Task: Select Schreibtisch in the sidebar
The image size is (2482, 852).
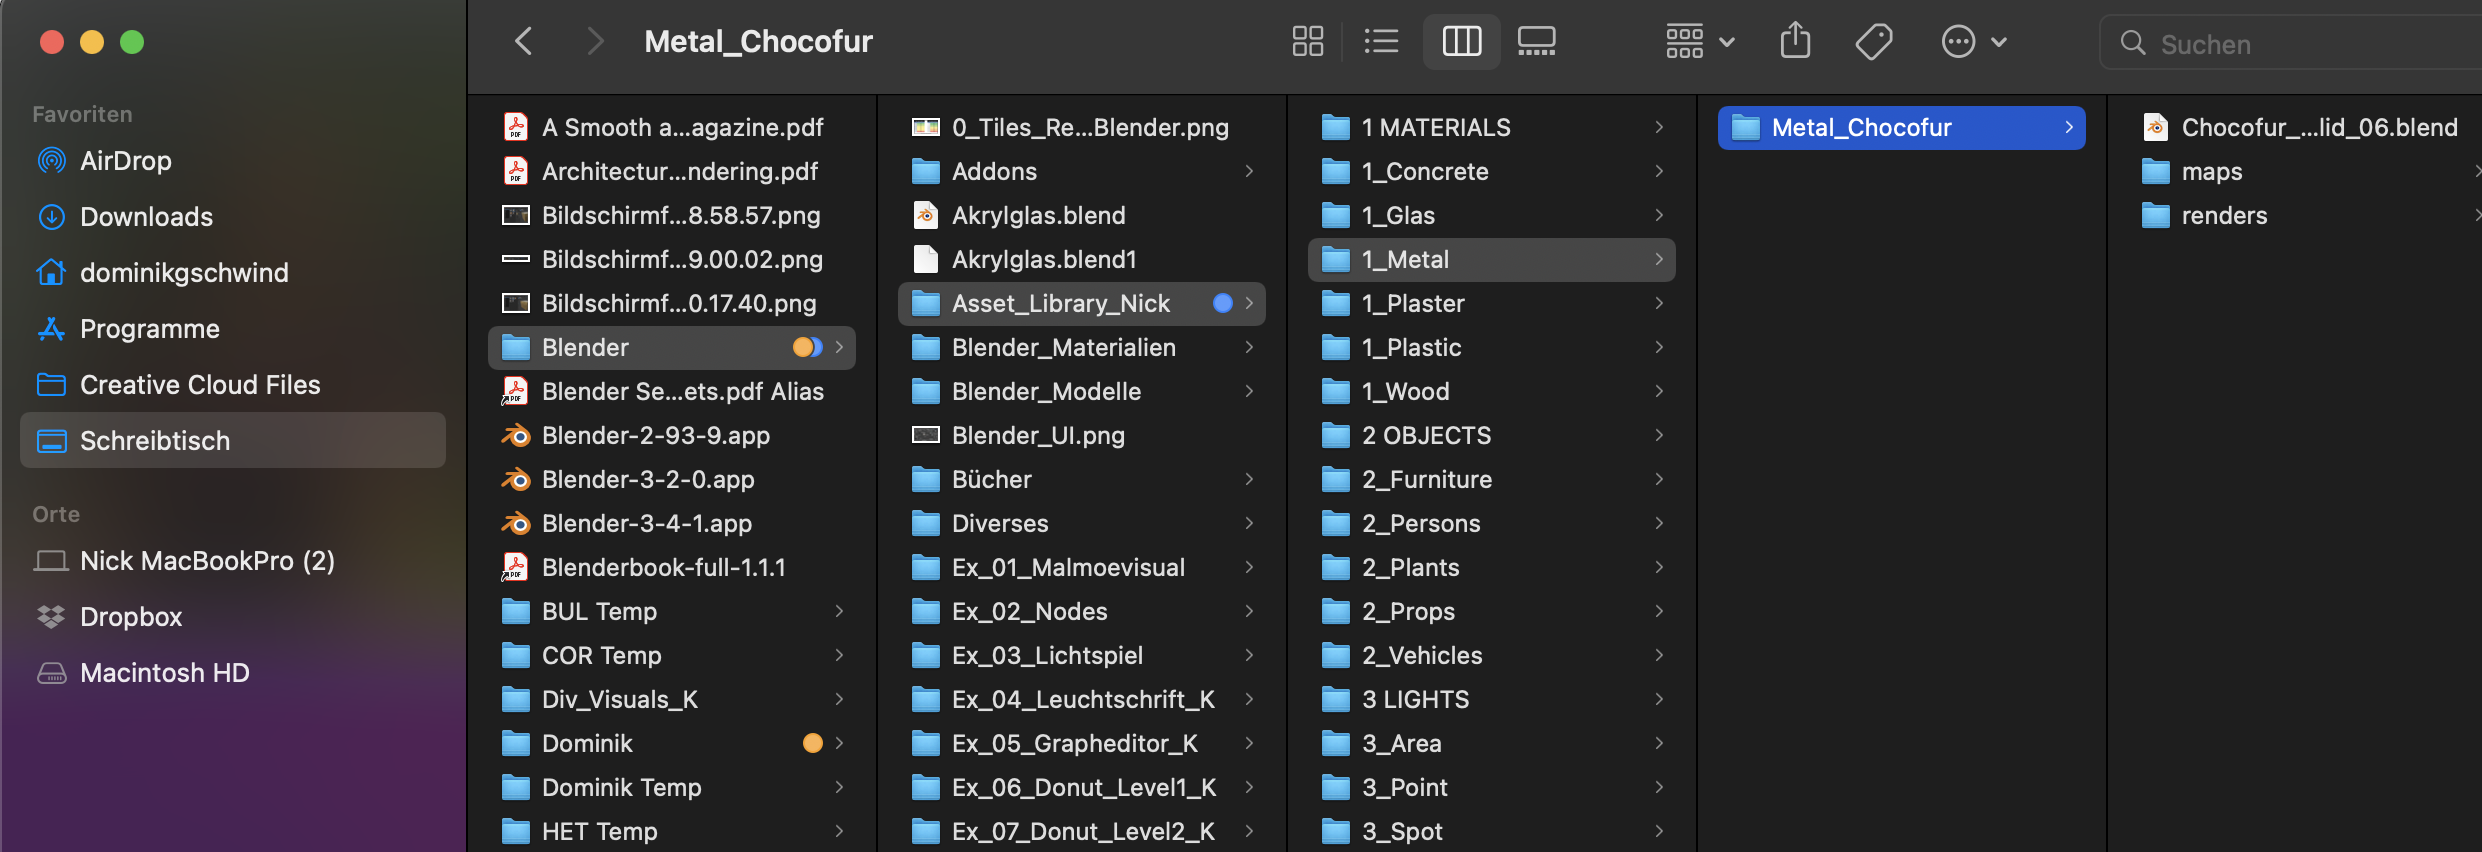Action: click(233, 441)
